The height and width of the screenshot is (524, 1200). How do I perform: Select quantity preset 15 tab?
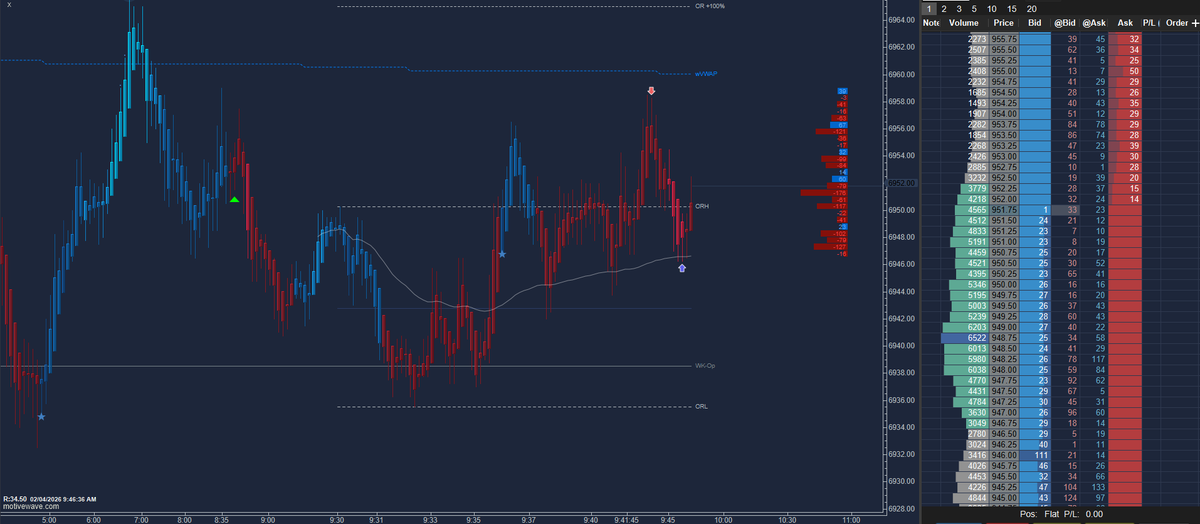1012,7
